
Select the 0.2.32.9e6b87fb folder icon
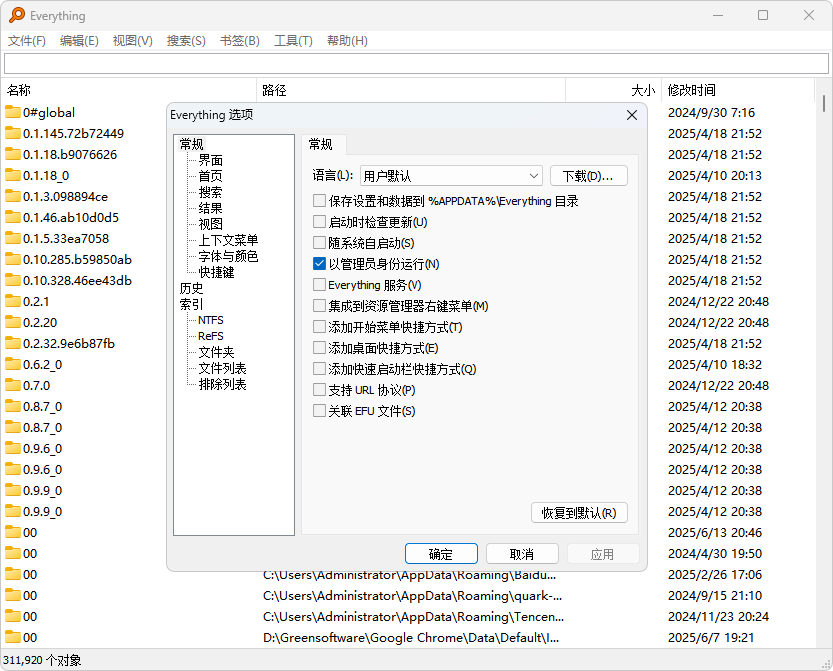tap(13, 343)
